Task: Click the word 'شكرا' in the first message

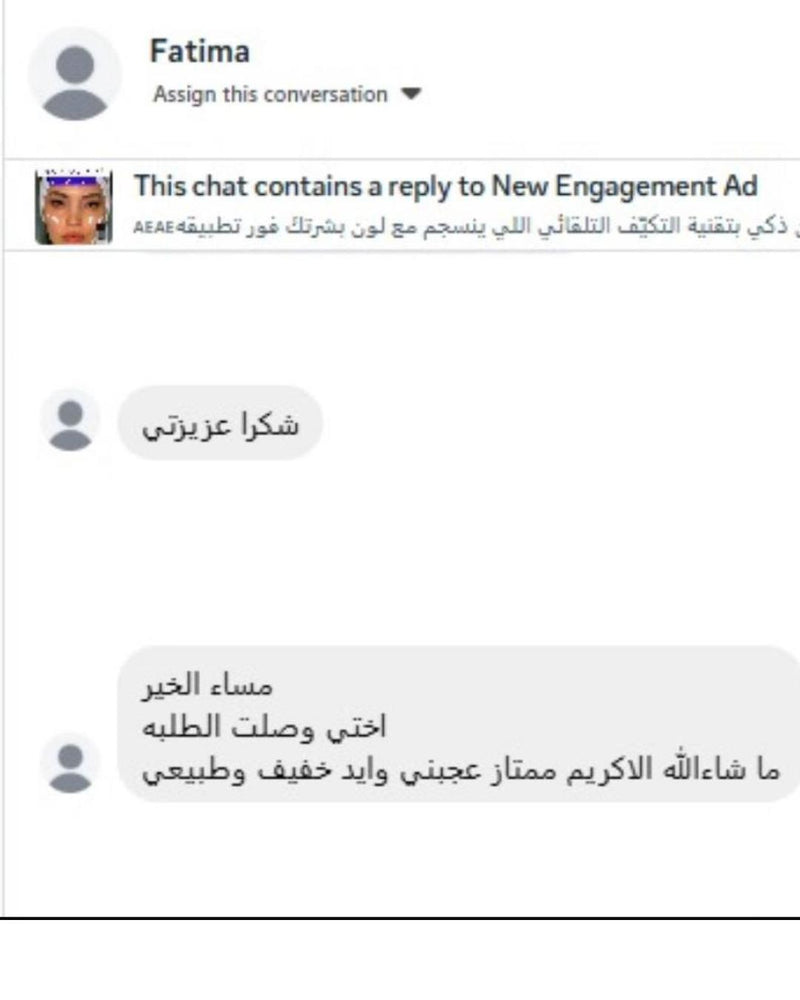Action: [x=270, y=424]
